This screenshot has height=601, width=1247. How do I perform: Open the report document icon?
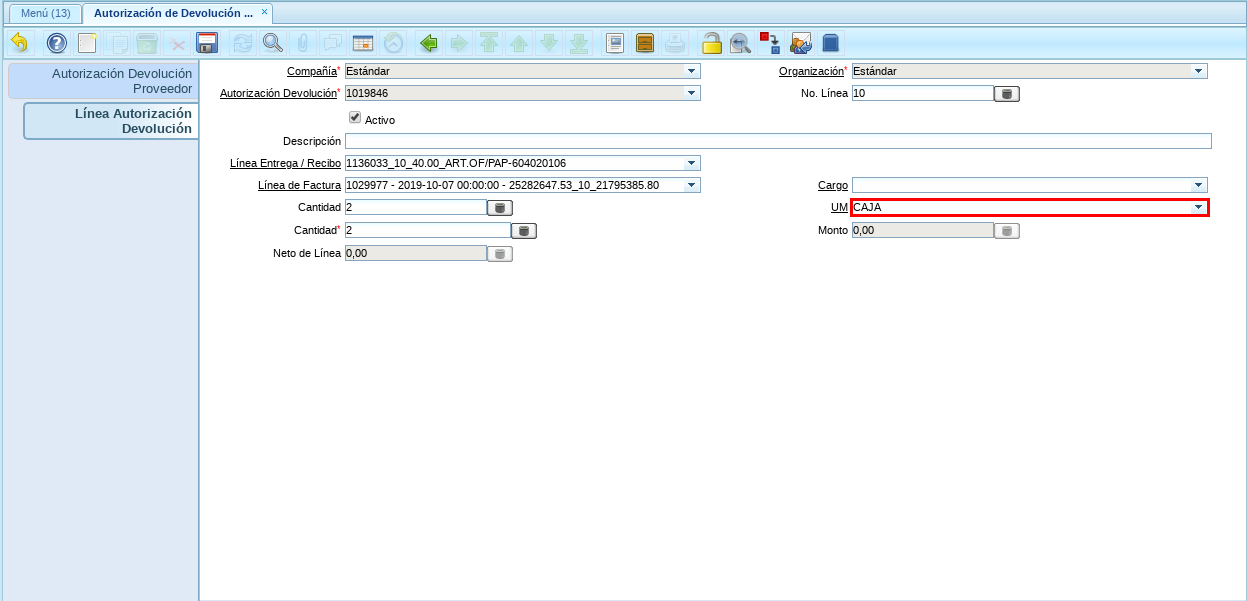[x=615, y=43]
